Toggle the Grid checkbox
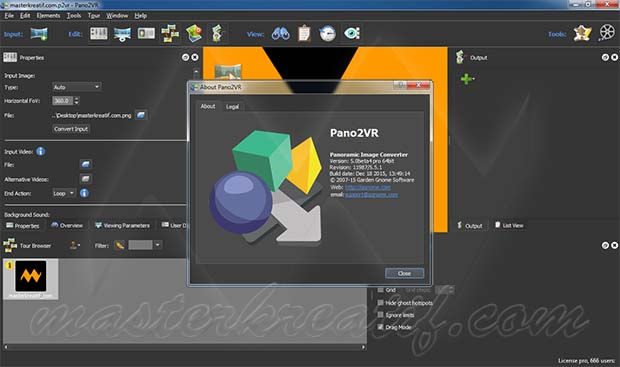Screen dimensions: 620x367 click(x=380, y=290)
